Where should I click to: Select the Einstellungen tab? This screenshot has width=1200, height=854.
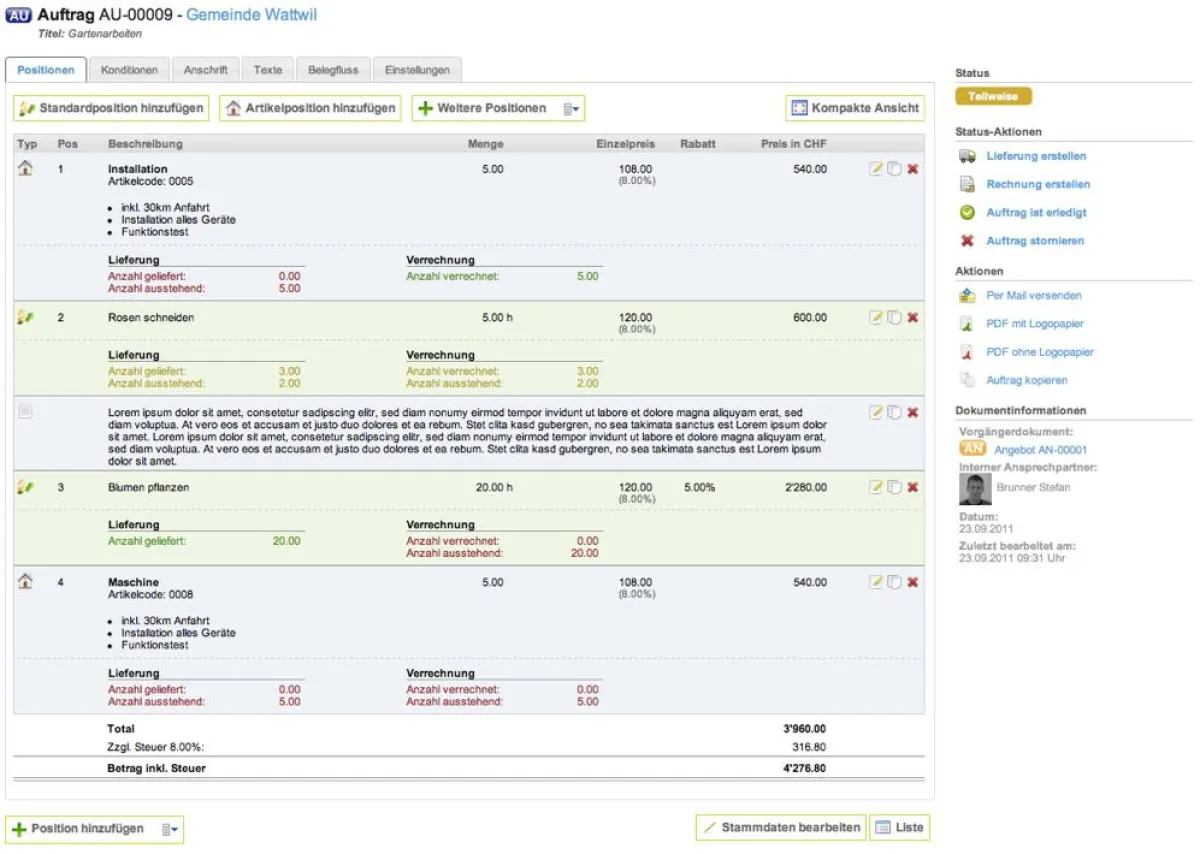417,70
